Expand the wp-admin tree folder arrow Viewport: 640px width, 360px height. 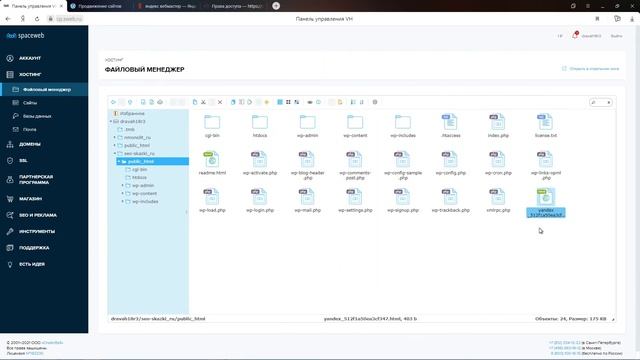click(122, 186)
